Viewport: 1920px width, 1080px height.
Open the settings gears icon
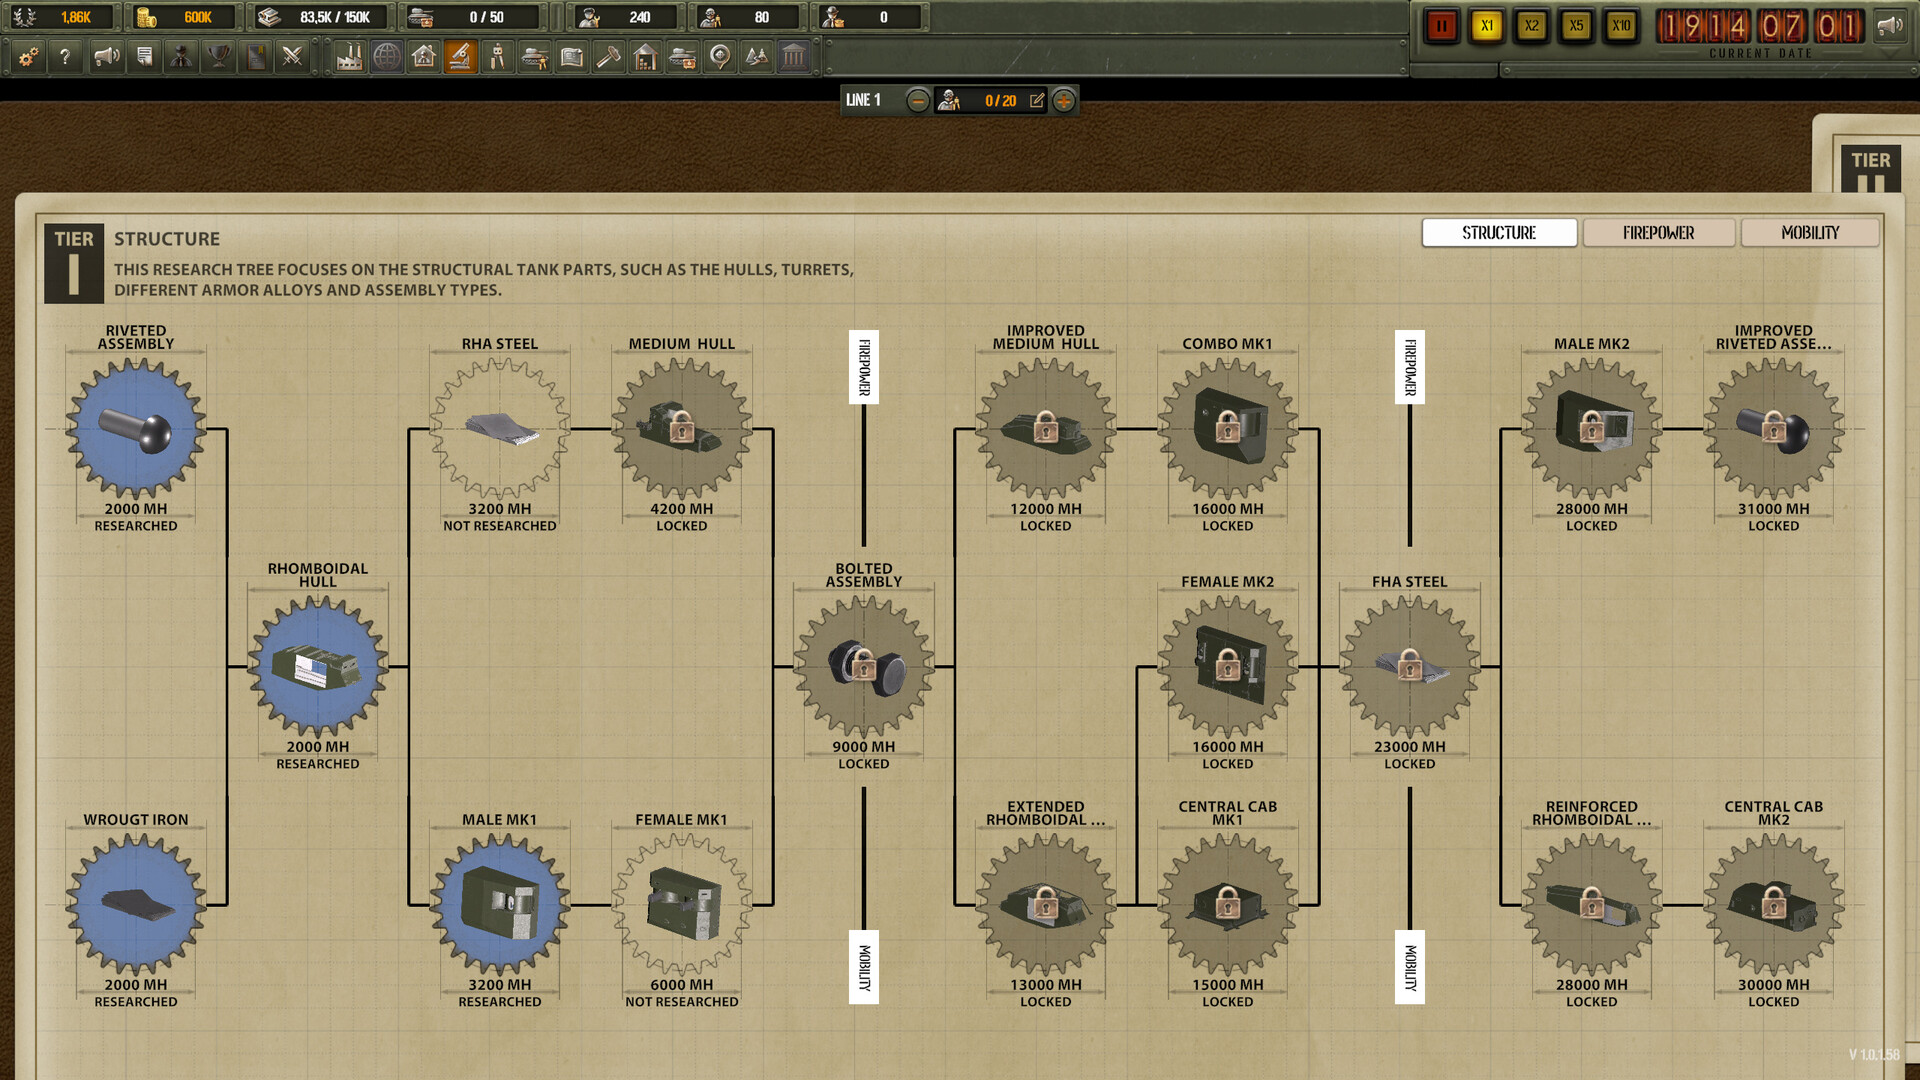(x=29, y=57)
